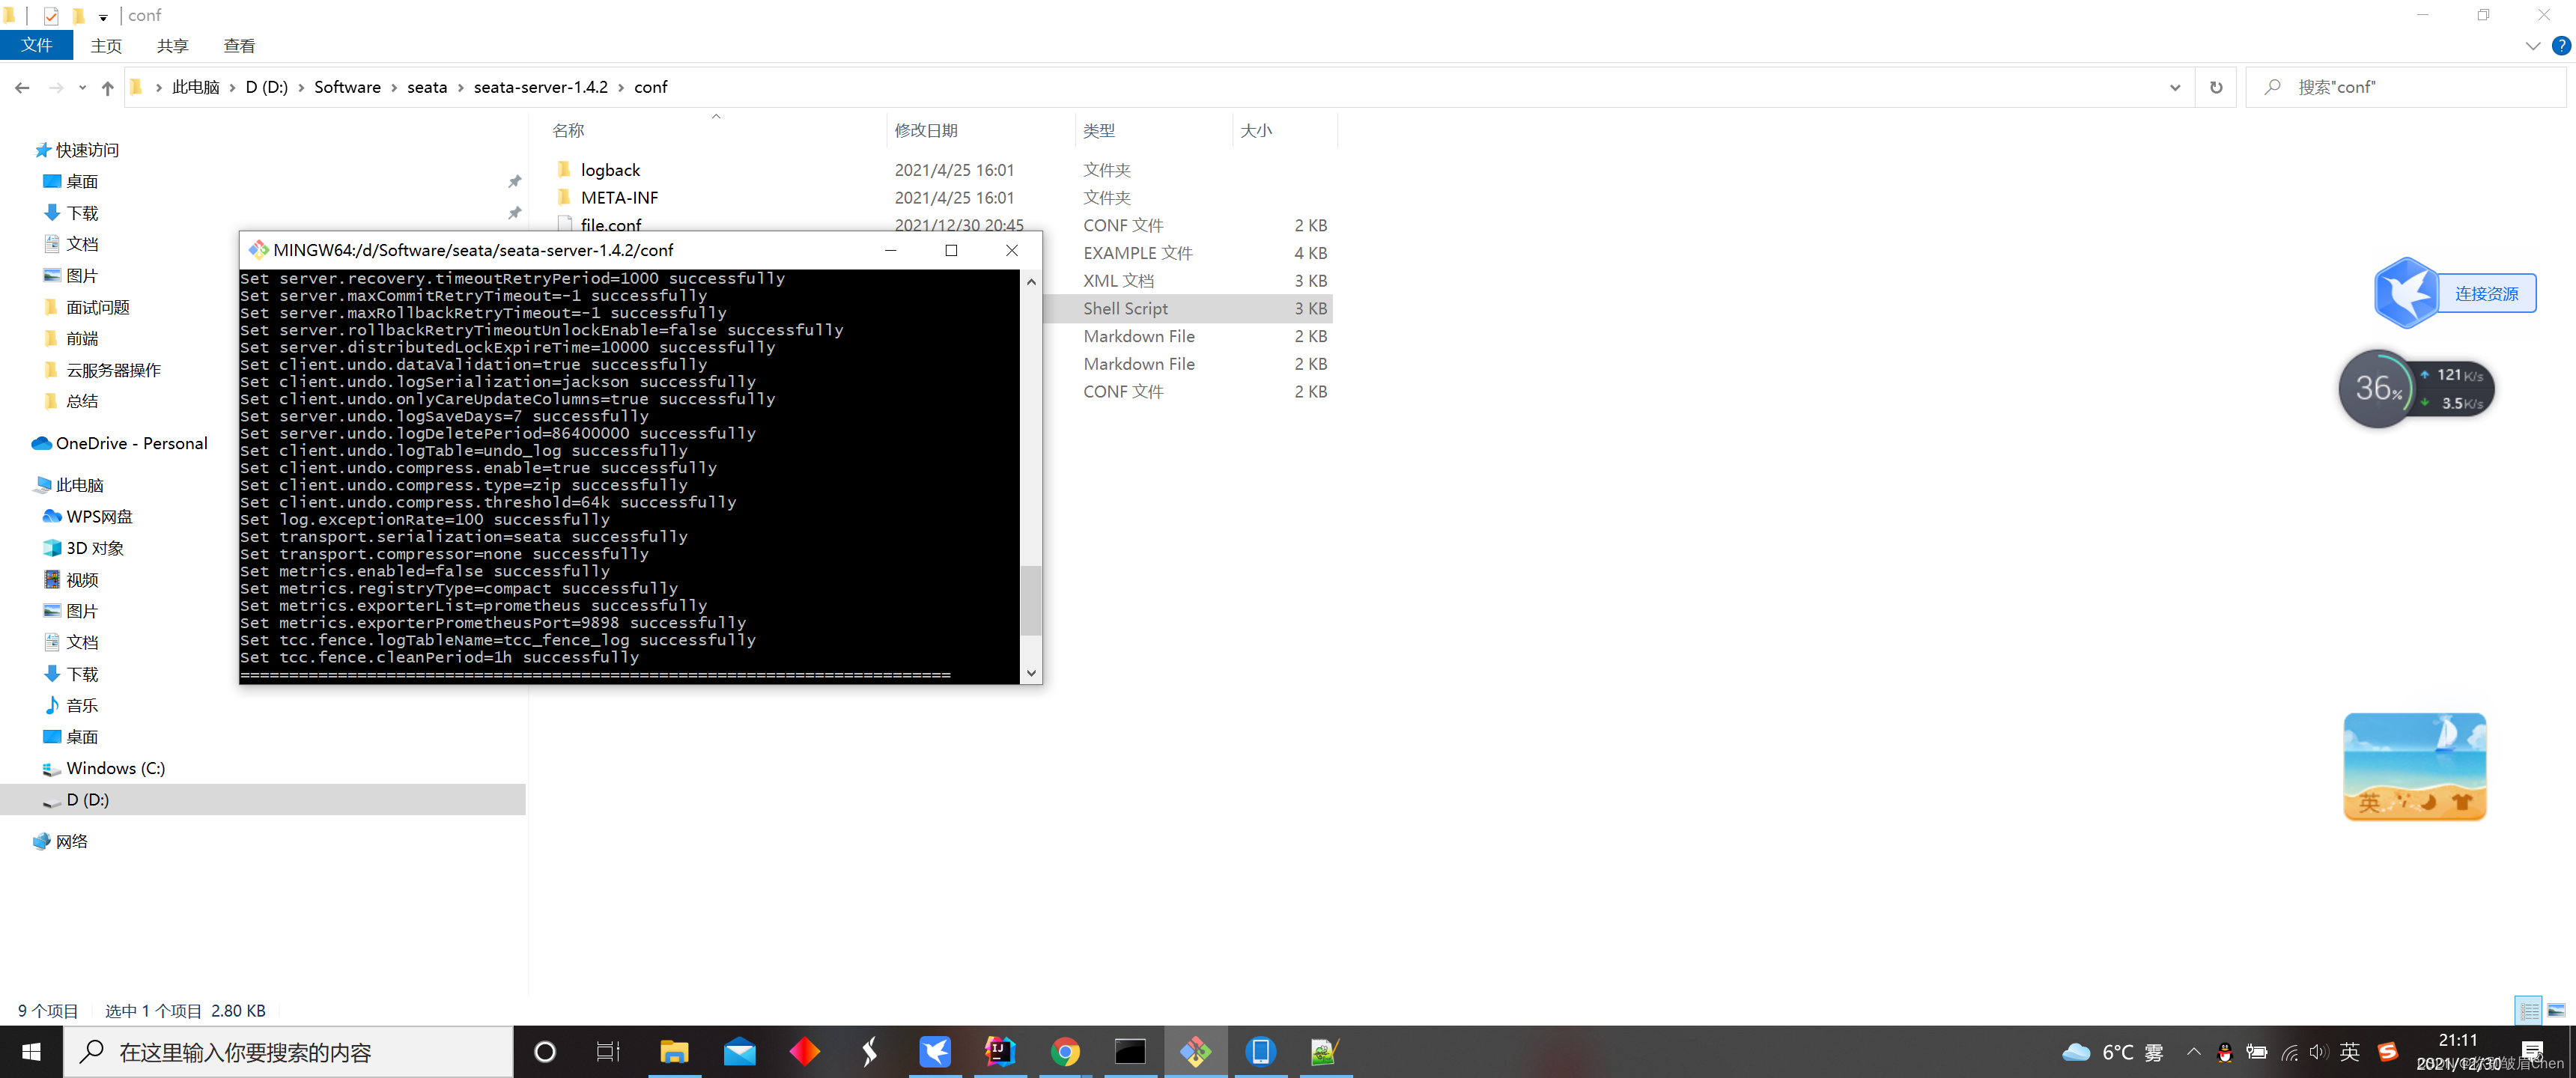2576x1078 pixels.
Task: Open recent locations dropdown arrow
Action: click(82, 88)
